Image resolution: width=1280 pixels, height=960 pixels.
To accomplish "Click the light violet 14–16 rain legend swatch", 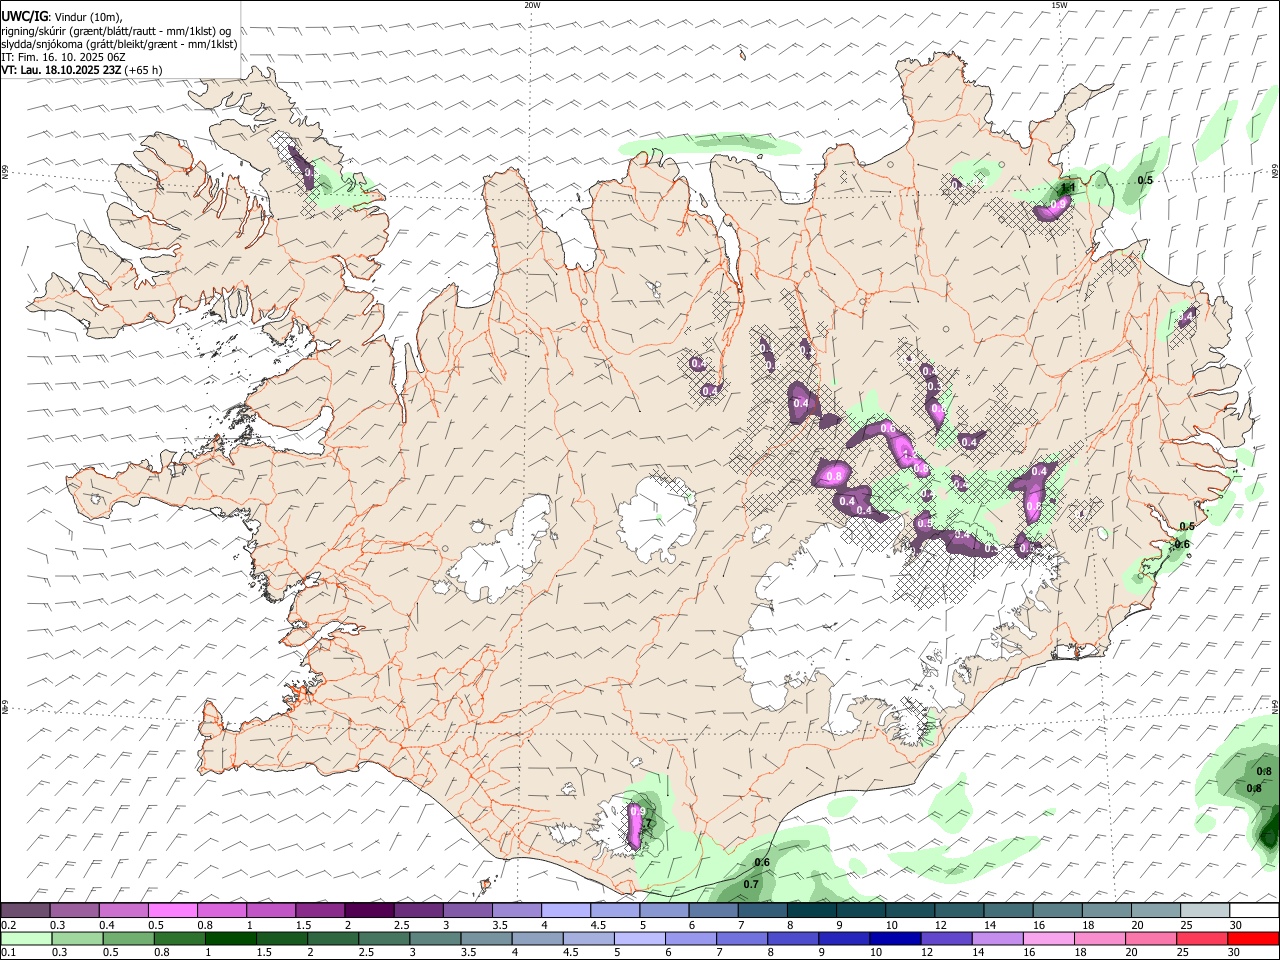I will pyautogui.click(x=998, y=938).
